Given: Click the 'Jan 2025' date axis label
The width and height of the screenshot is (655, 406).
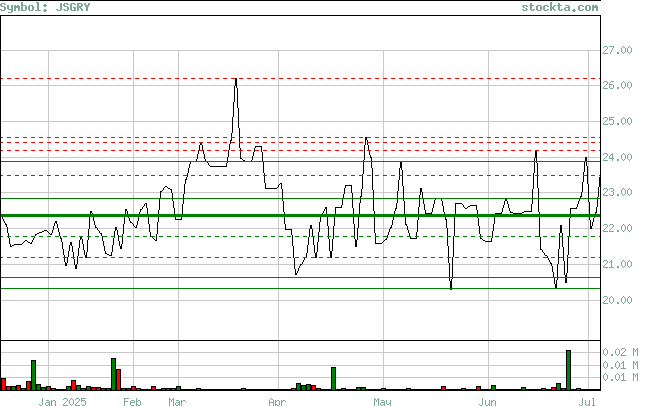Looking at the screenshot, I should click(x=62, y=401).
